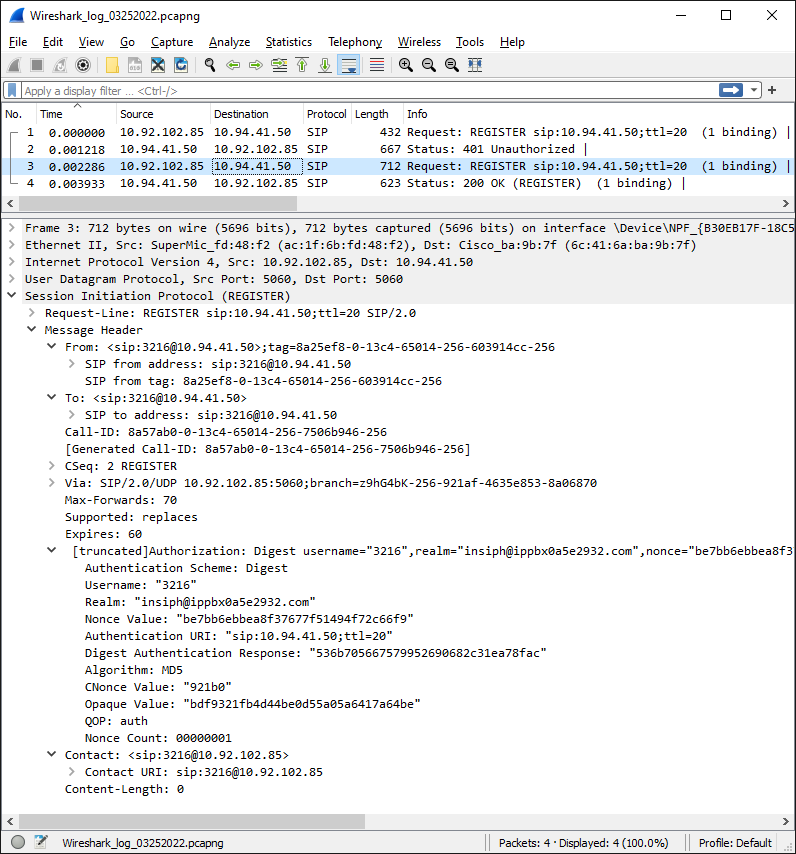Open the Tools menu
796x854 pixels.
point(470,42)
